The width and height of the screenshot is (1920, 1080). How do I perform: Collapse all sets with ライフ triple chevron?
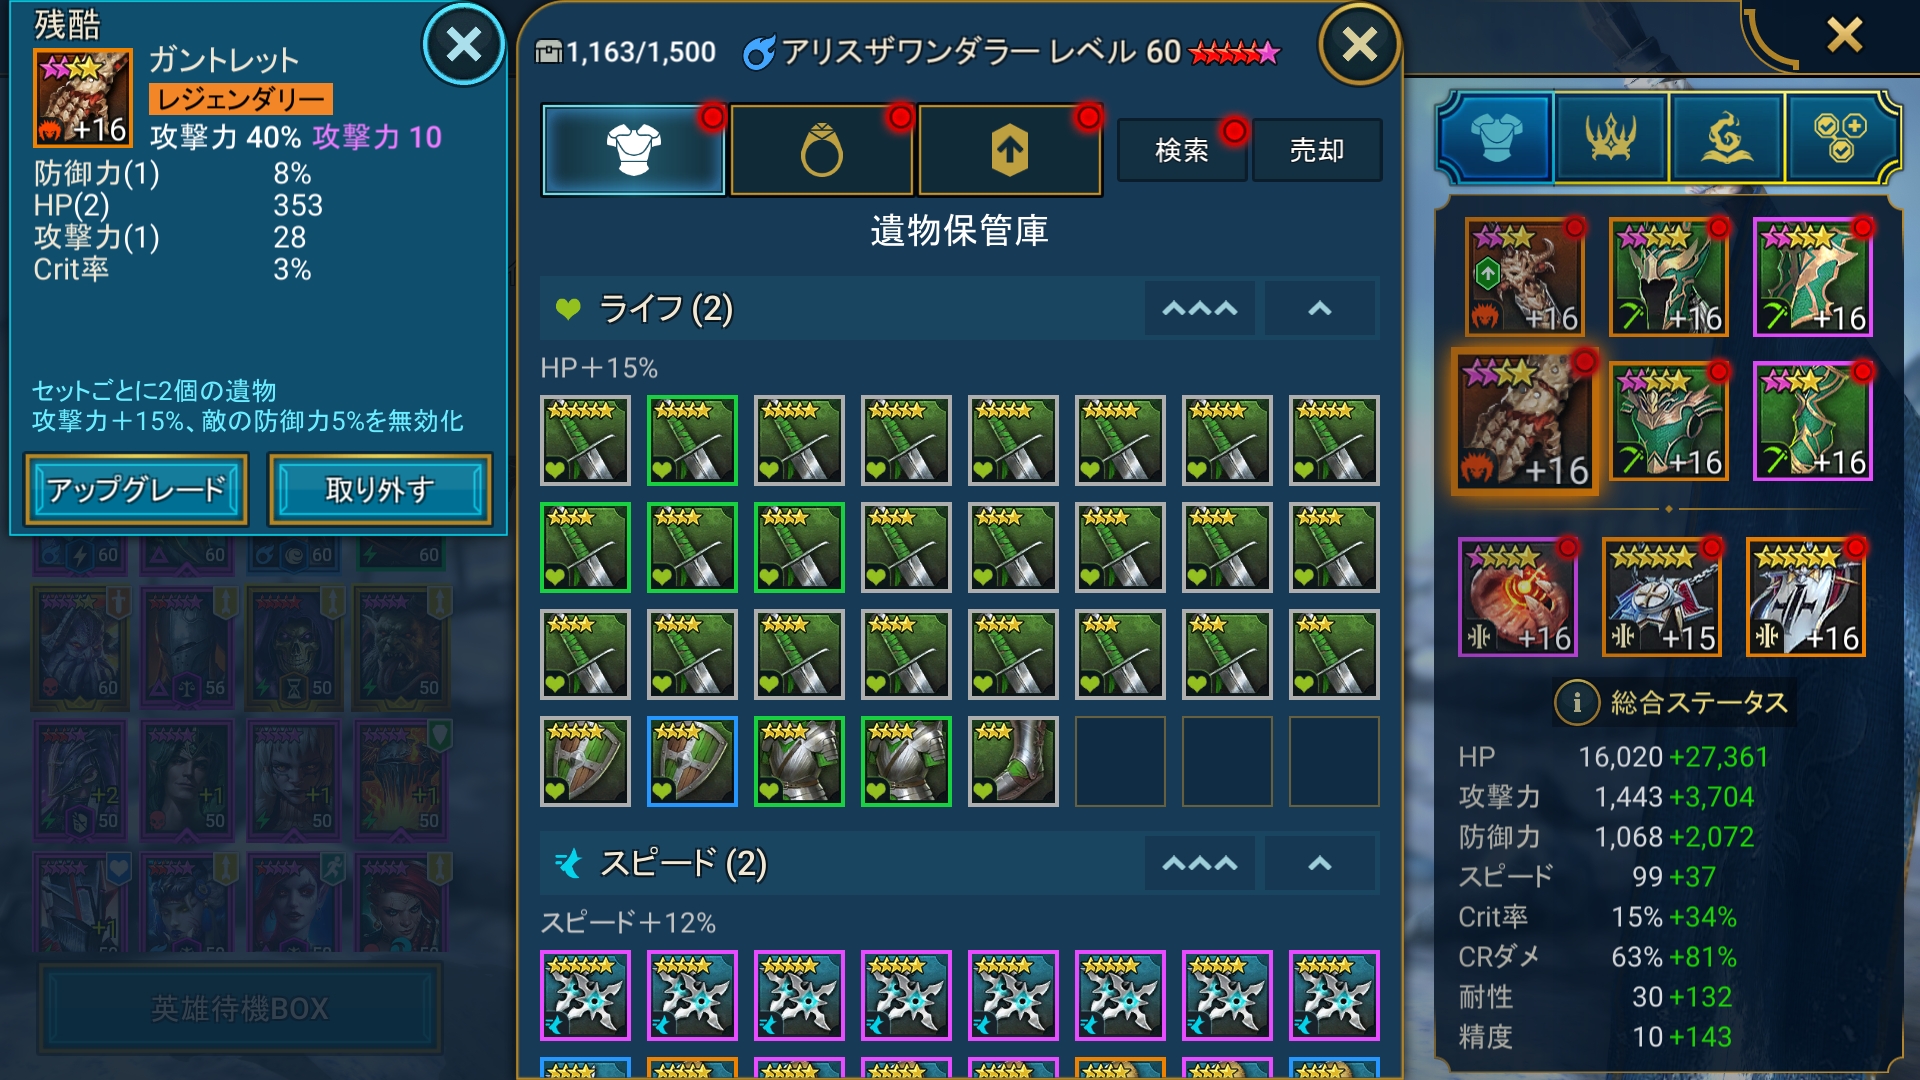point(1199,309)
